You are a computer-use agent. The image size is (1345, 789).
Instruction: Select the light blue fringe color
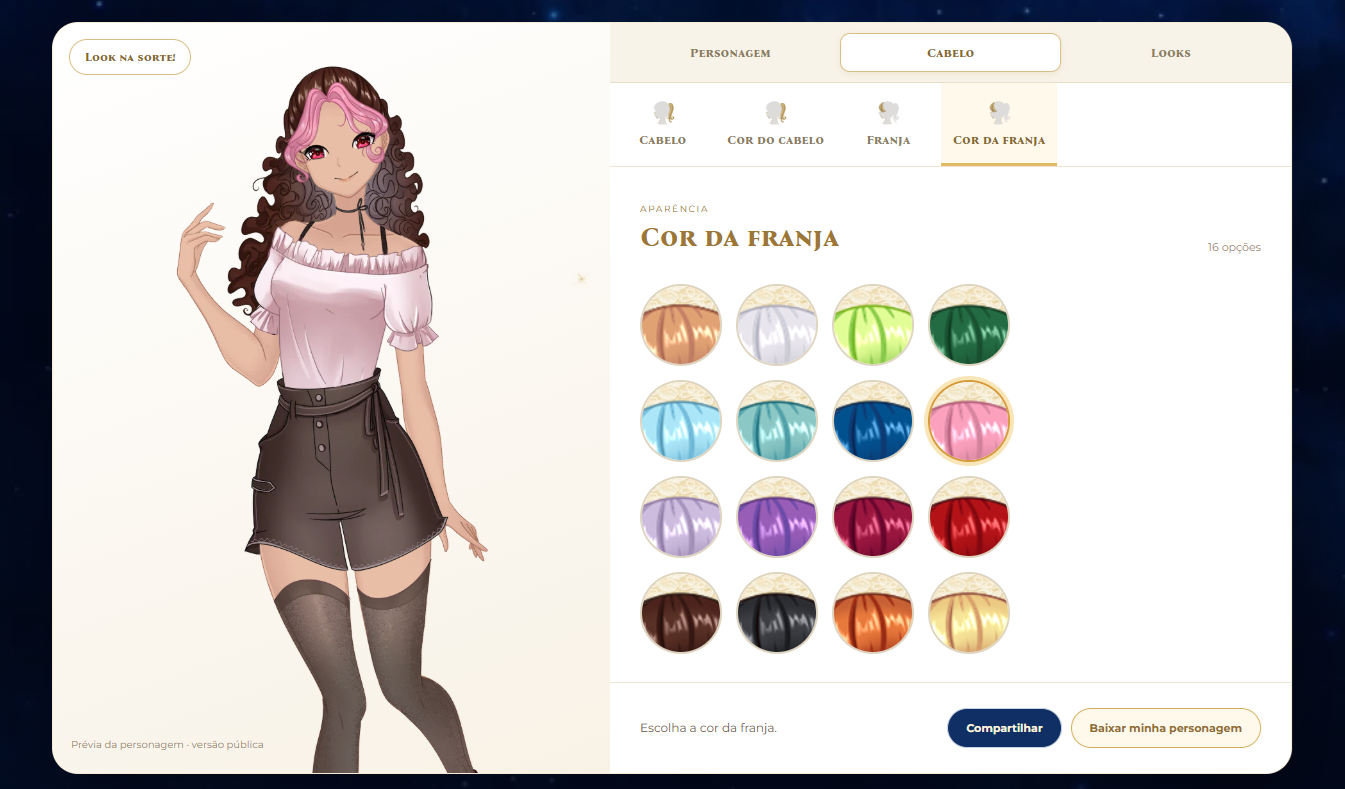point(681,421)
